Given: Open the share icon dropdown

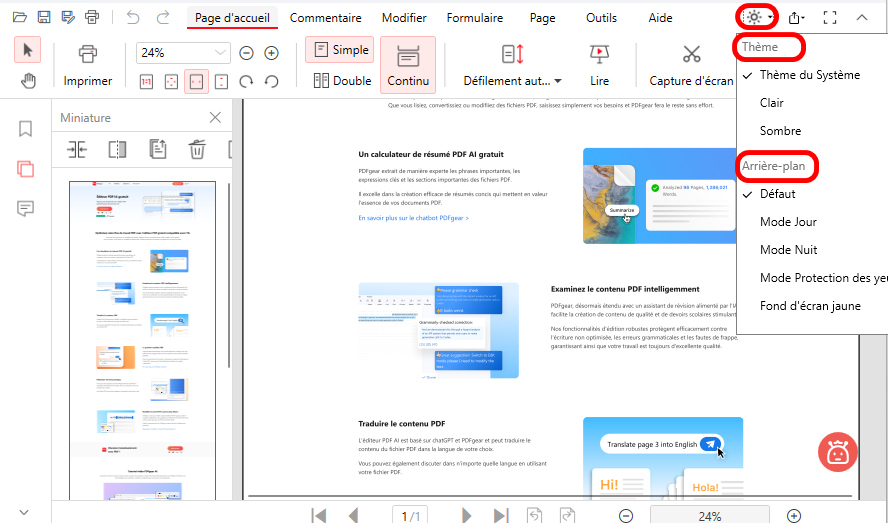Looking at the screenshot, I should 797,18.
